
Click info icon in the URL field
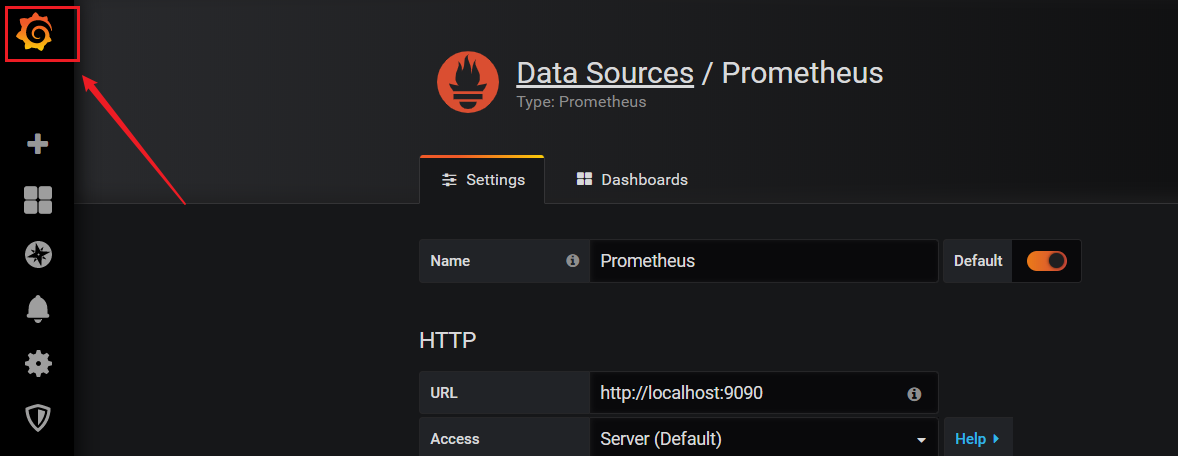click(x=914, y=394)
